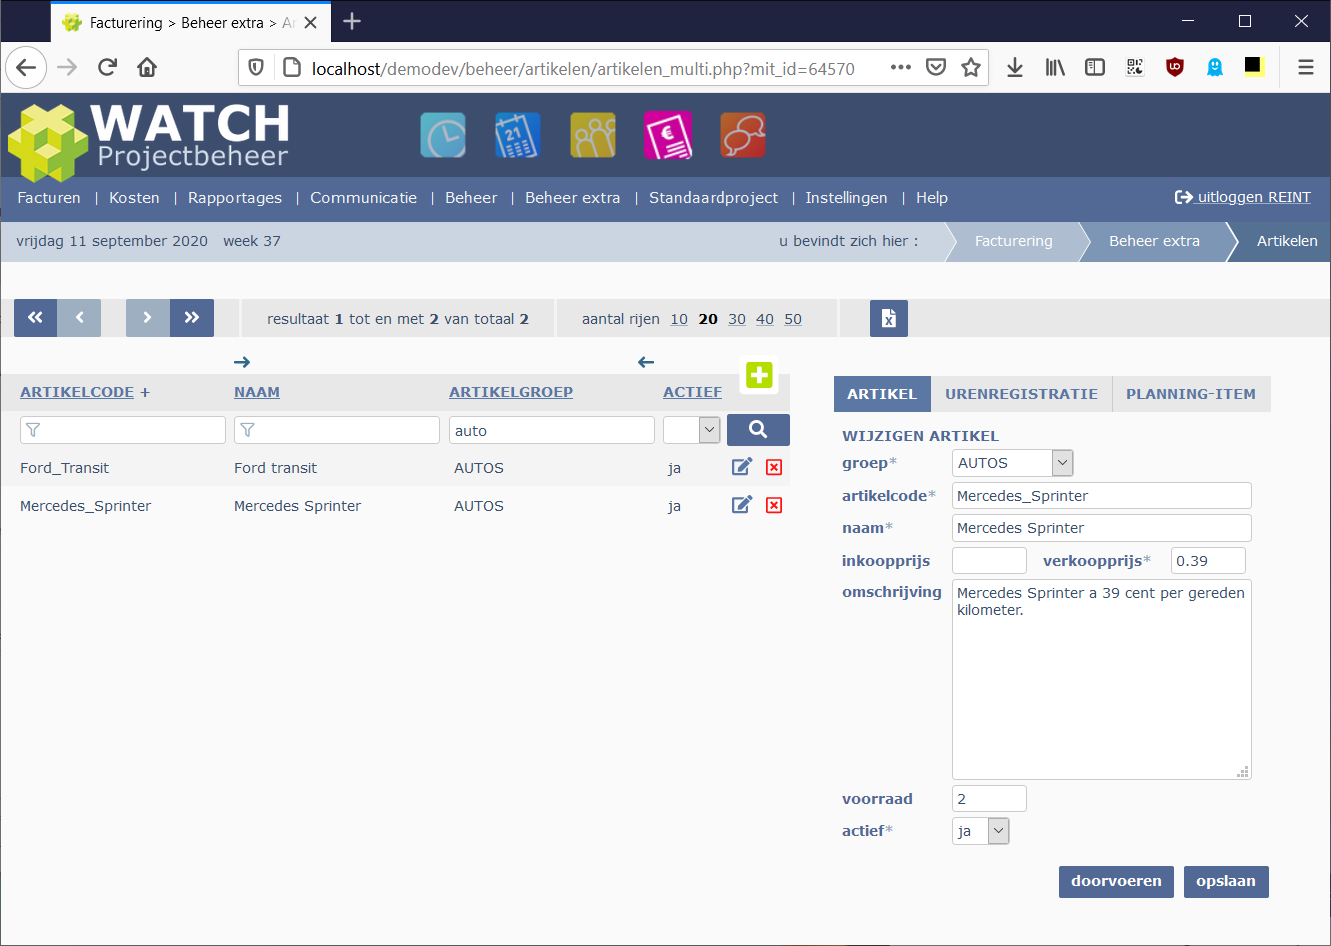Open the Facturen menu
The height and width of the screenshot is (946, 1331).
[x=49, y=198]
